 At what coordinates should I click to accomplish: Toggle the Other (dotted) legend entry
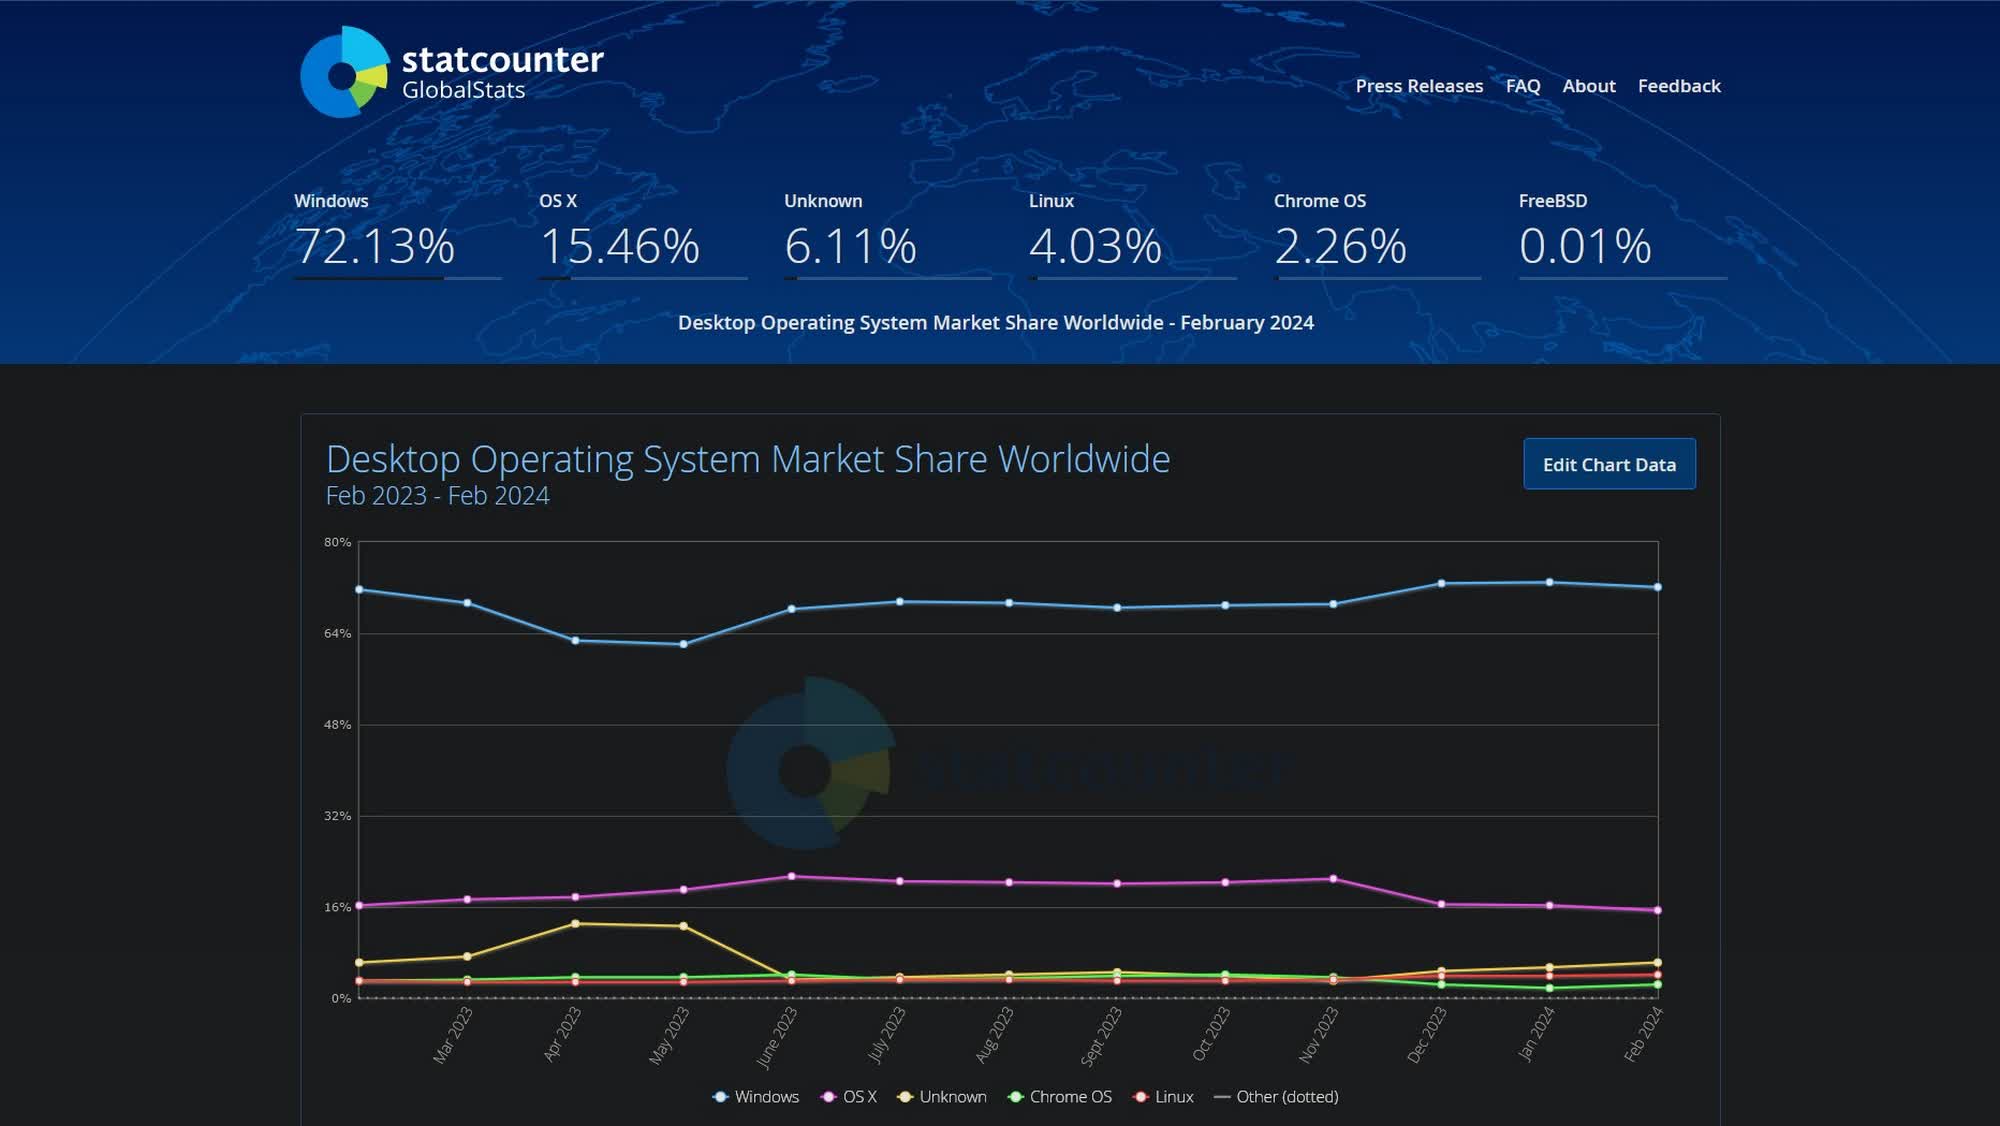coord(1276,1097)
